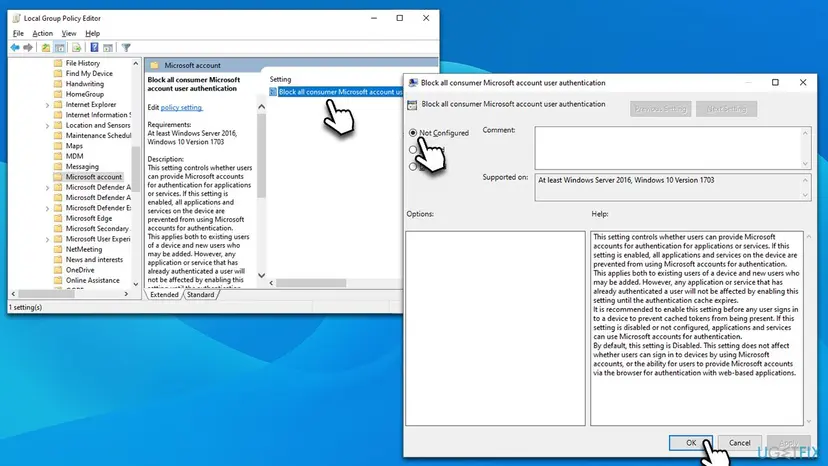The image size is (828, 466).
Task: Click the up one level folder icon
Action: tap(46, 48)
